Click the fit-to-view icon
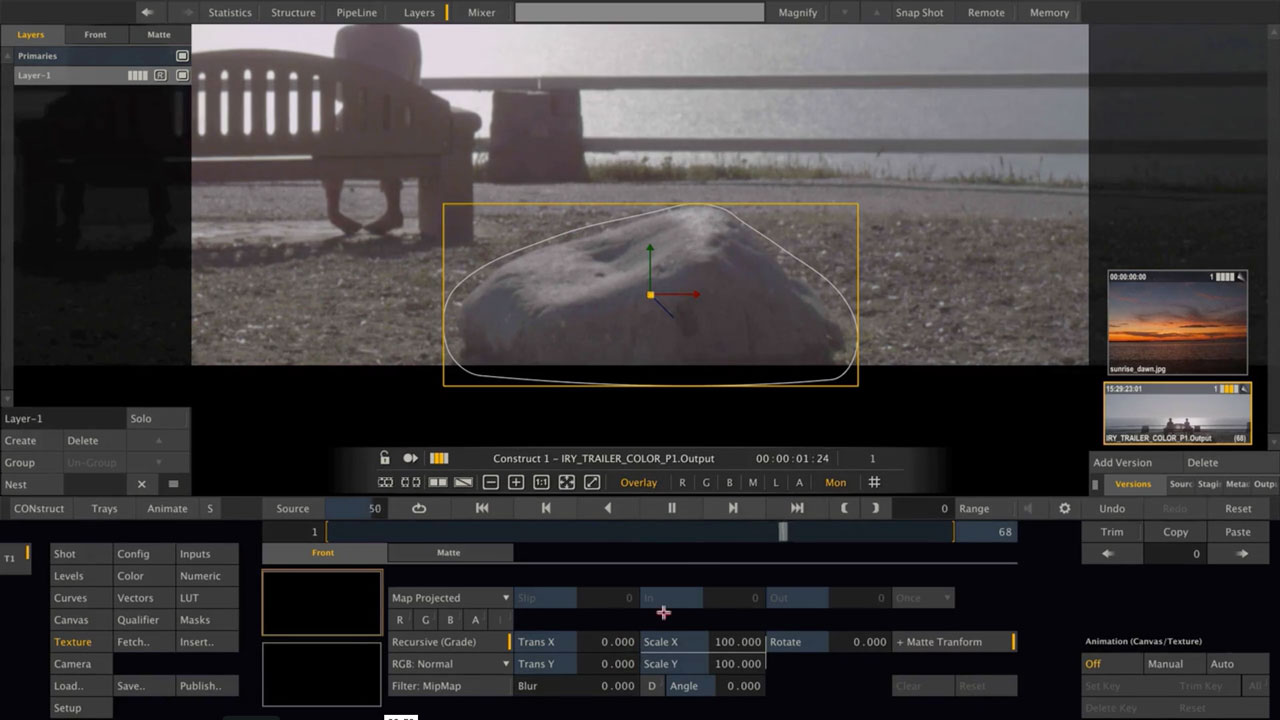1280x720 pixels. pos(567,482)
